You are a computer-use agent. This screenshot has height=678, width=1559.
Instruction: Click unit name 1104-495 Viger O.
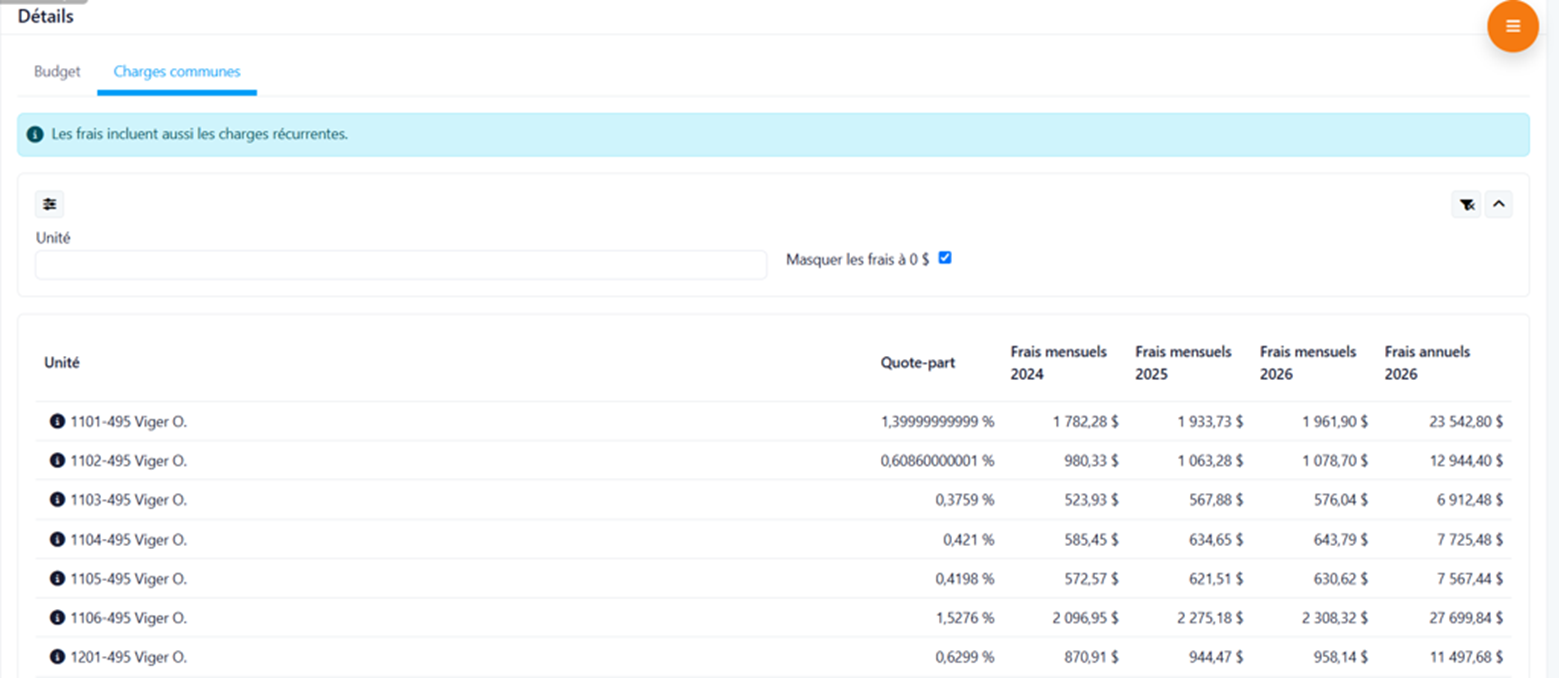point(129,540)
